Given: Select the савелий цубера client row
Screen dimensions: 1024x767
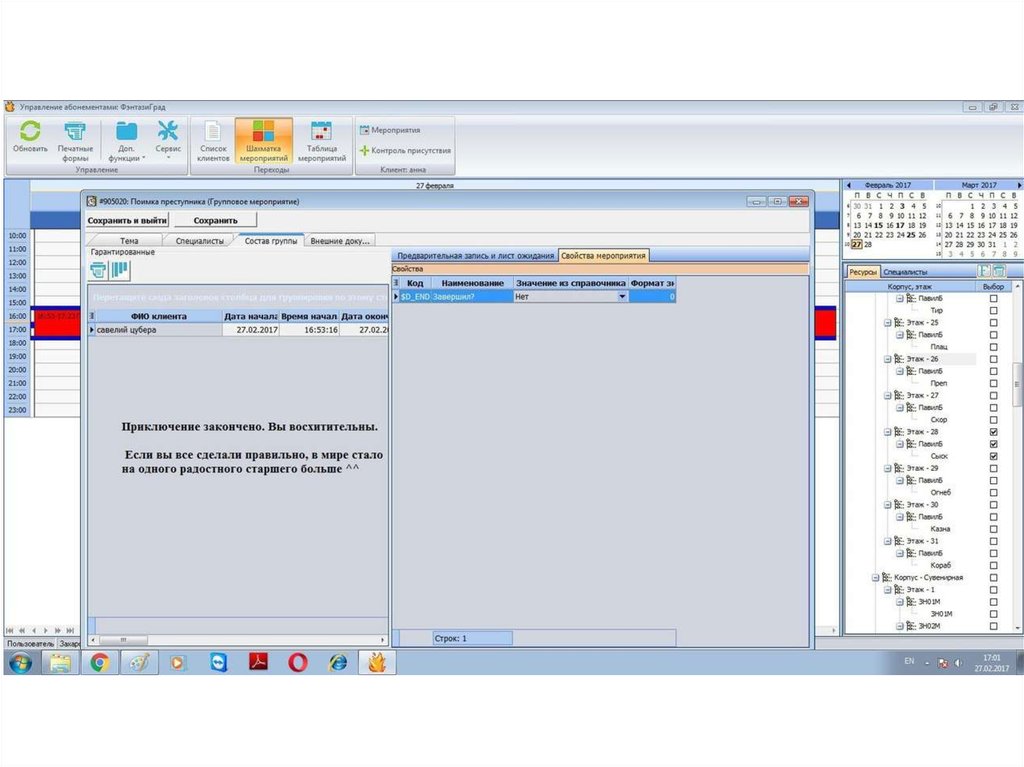Looking at the screenshot, I should [x=238, y=330].
